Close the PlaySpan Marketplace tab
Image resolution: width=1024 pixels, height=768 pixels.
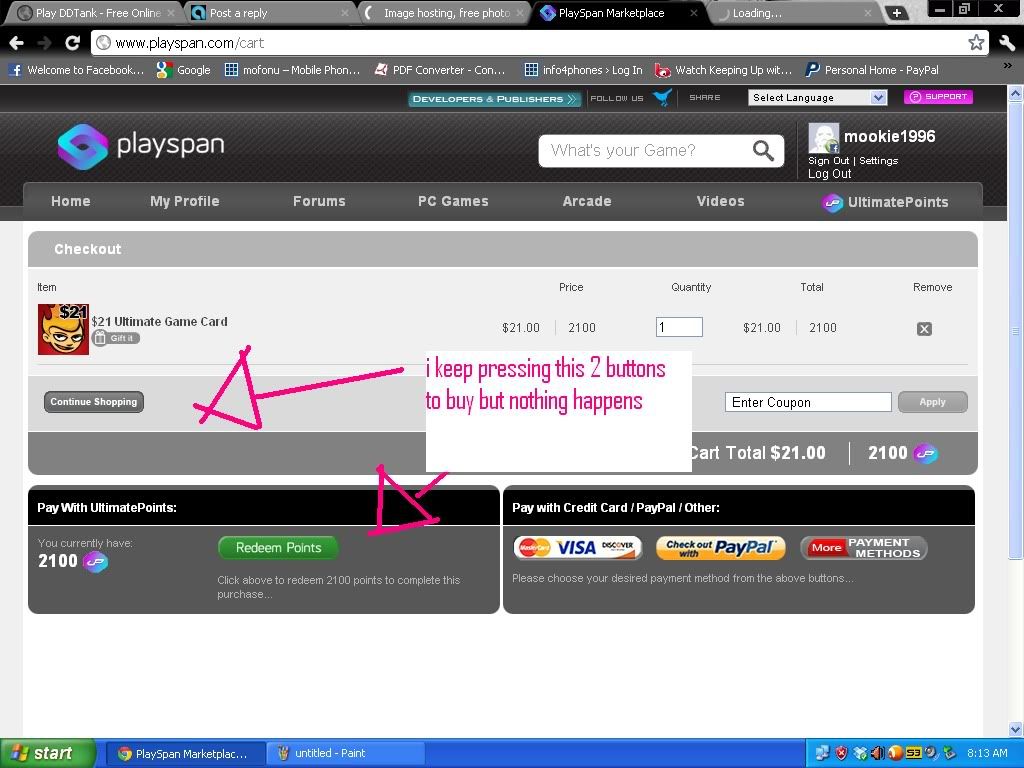click(694, 13)
